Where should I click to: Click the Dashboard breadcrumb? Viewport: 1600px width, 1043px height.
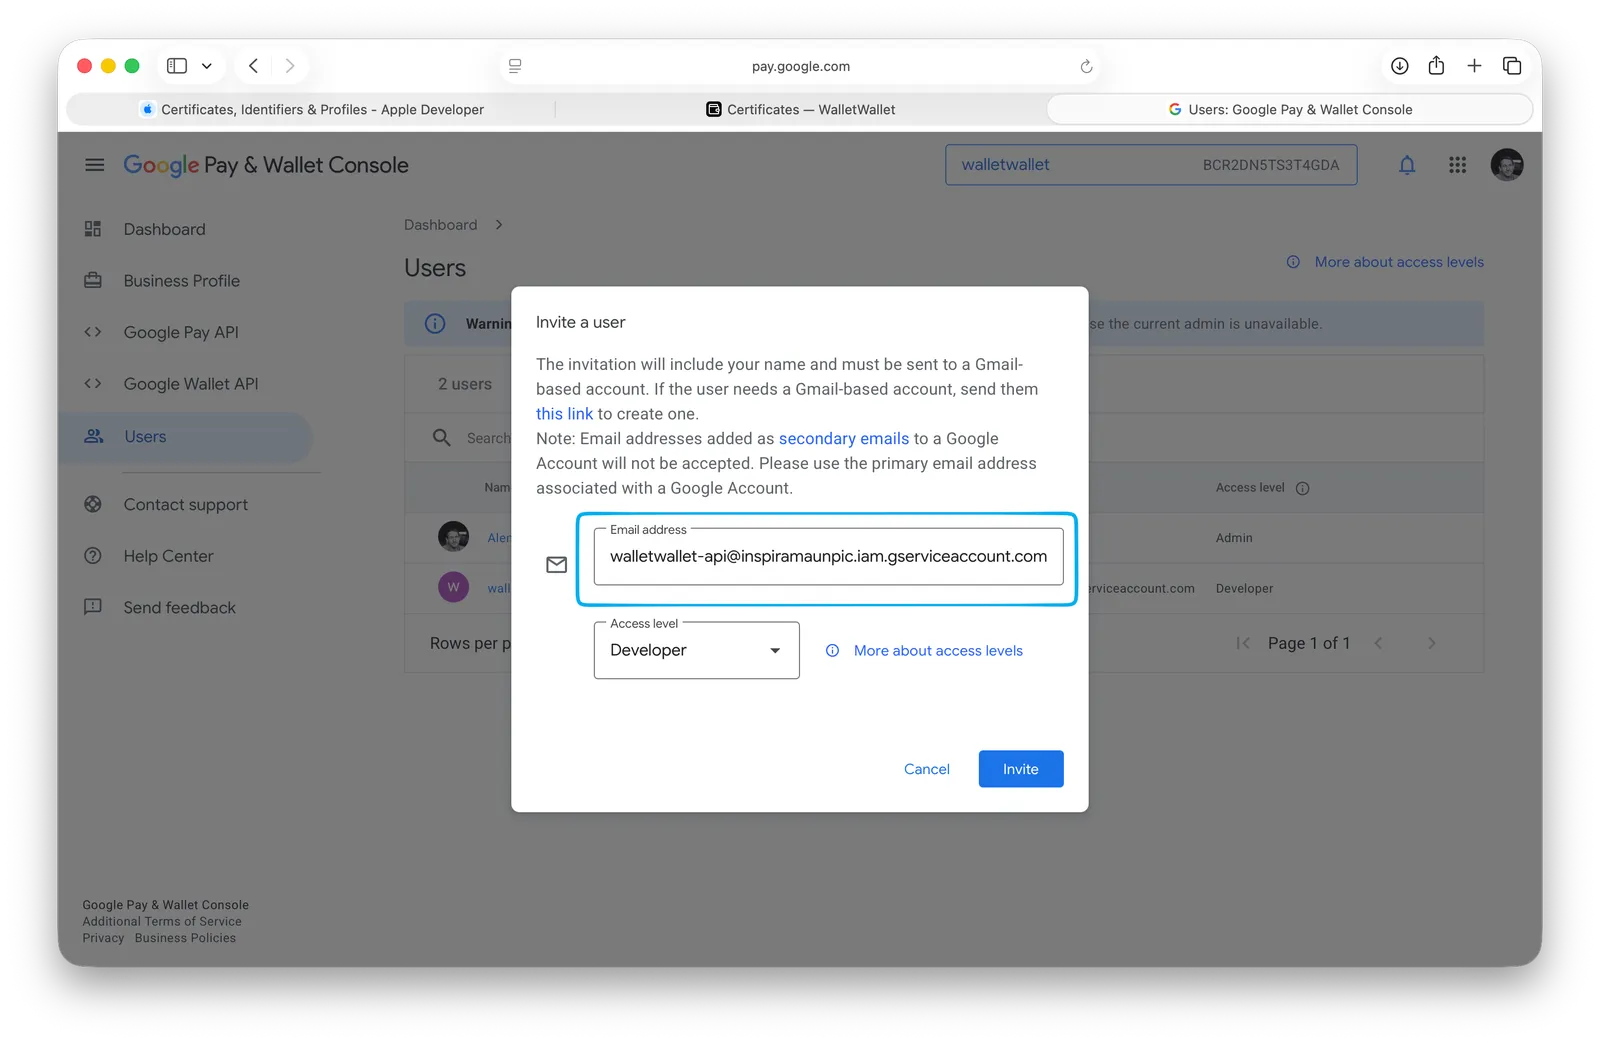coord(440,225)
